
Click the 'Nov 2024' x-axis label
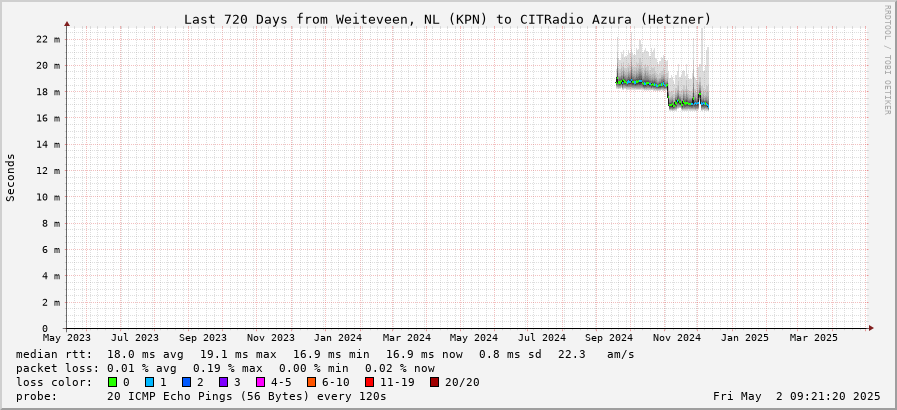pos(677,339)
